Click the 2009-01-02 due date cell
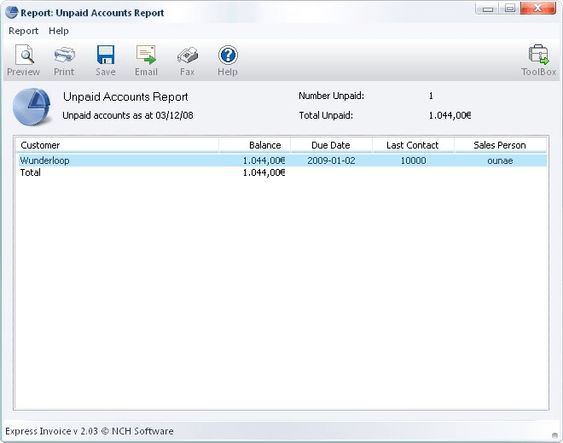 (x=331, y=160)
